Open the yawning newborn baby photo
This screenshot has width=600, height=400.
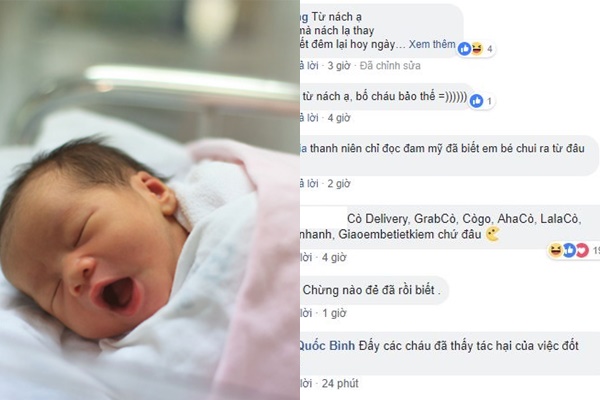(x=150, y=200)
